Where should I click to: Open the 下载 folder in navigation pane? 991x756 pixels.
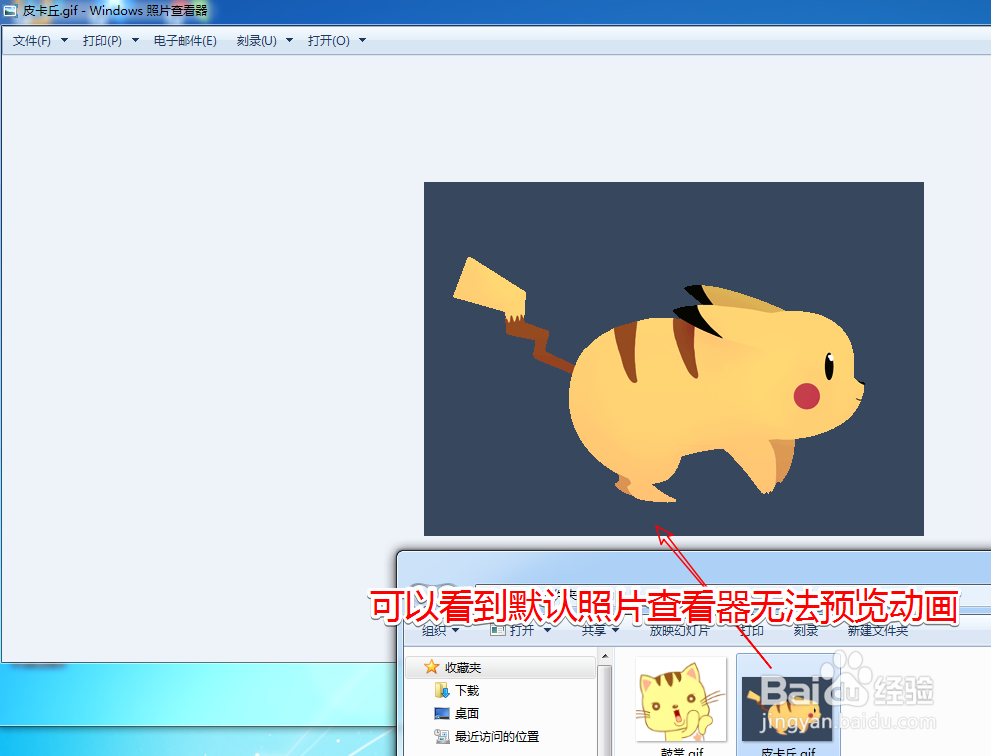pyautogui.click(x=457, y=690)
